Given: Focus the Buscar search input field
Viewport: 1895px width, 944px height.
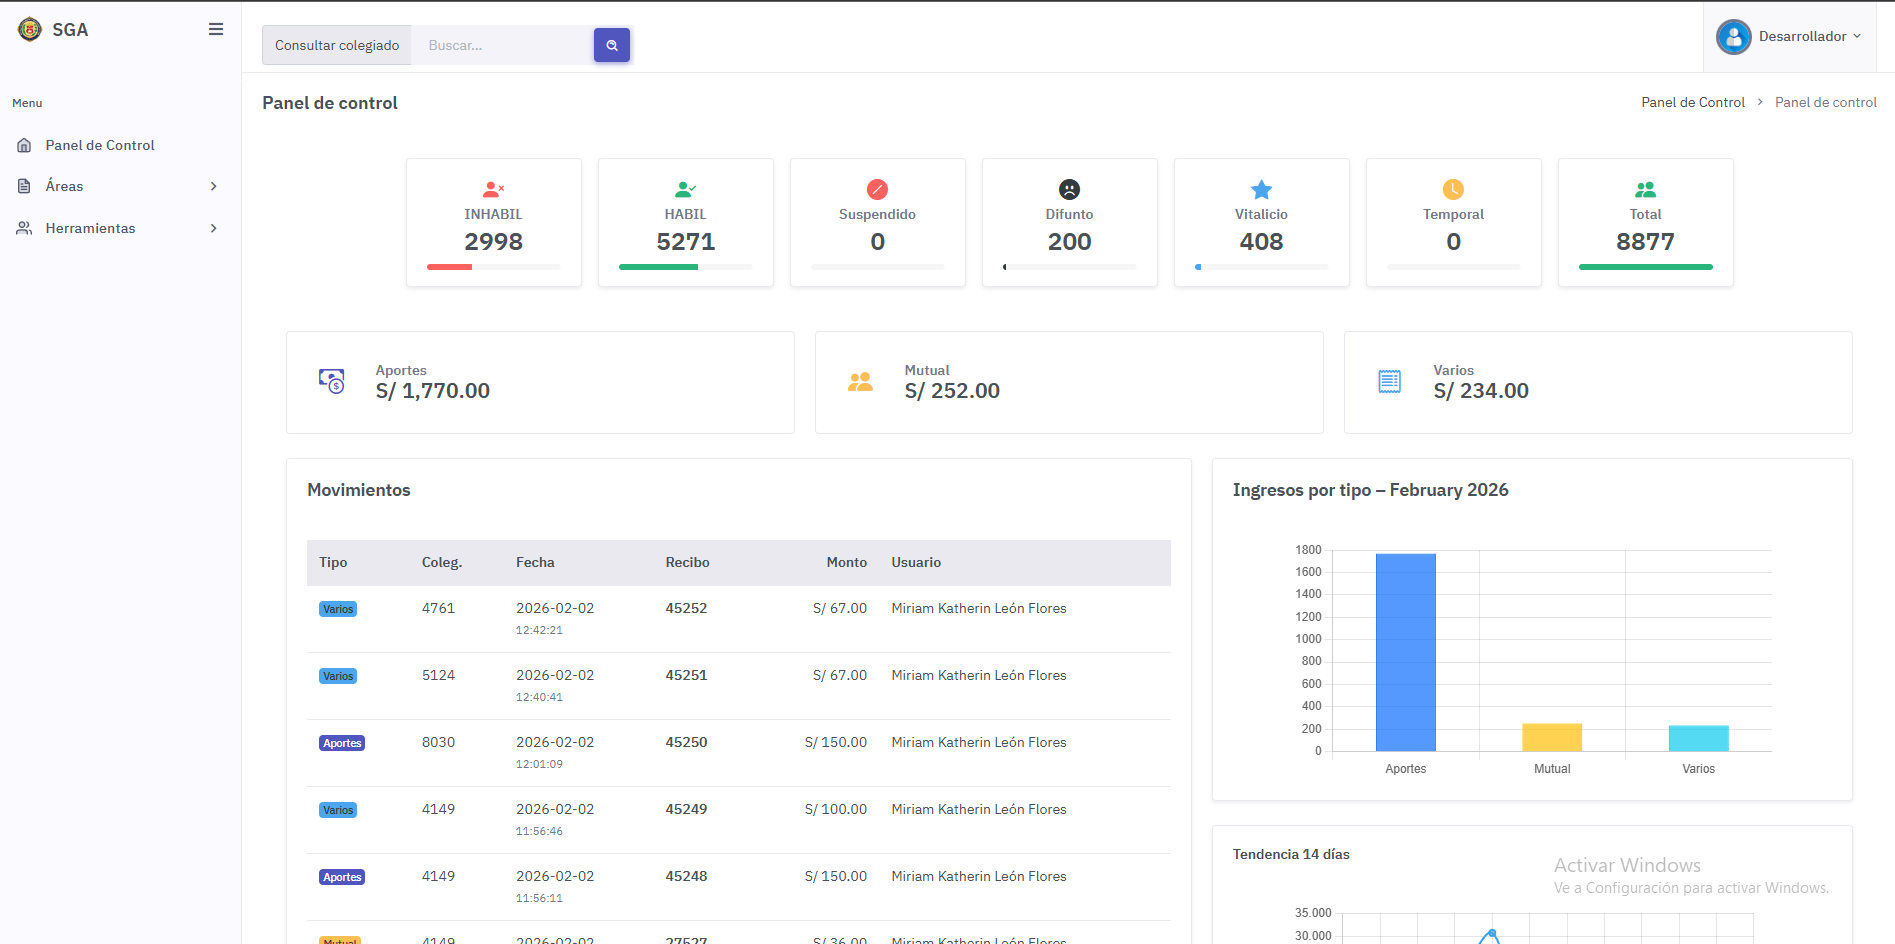Looking at the screenshot, I should [x=502, y=45].
